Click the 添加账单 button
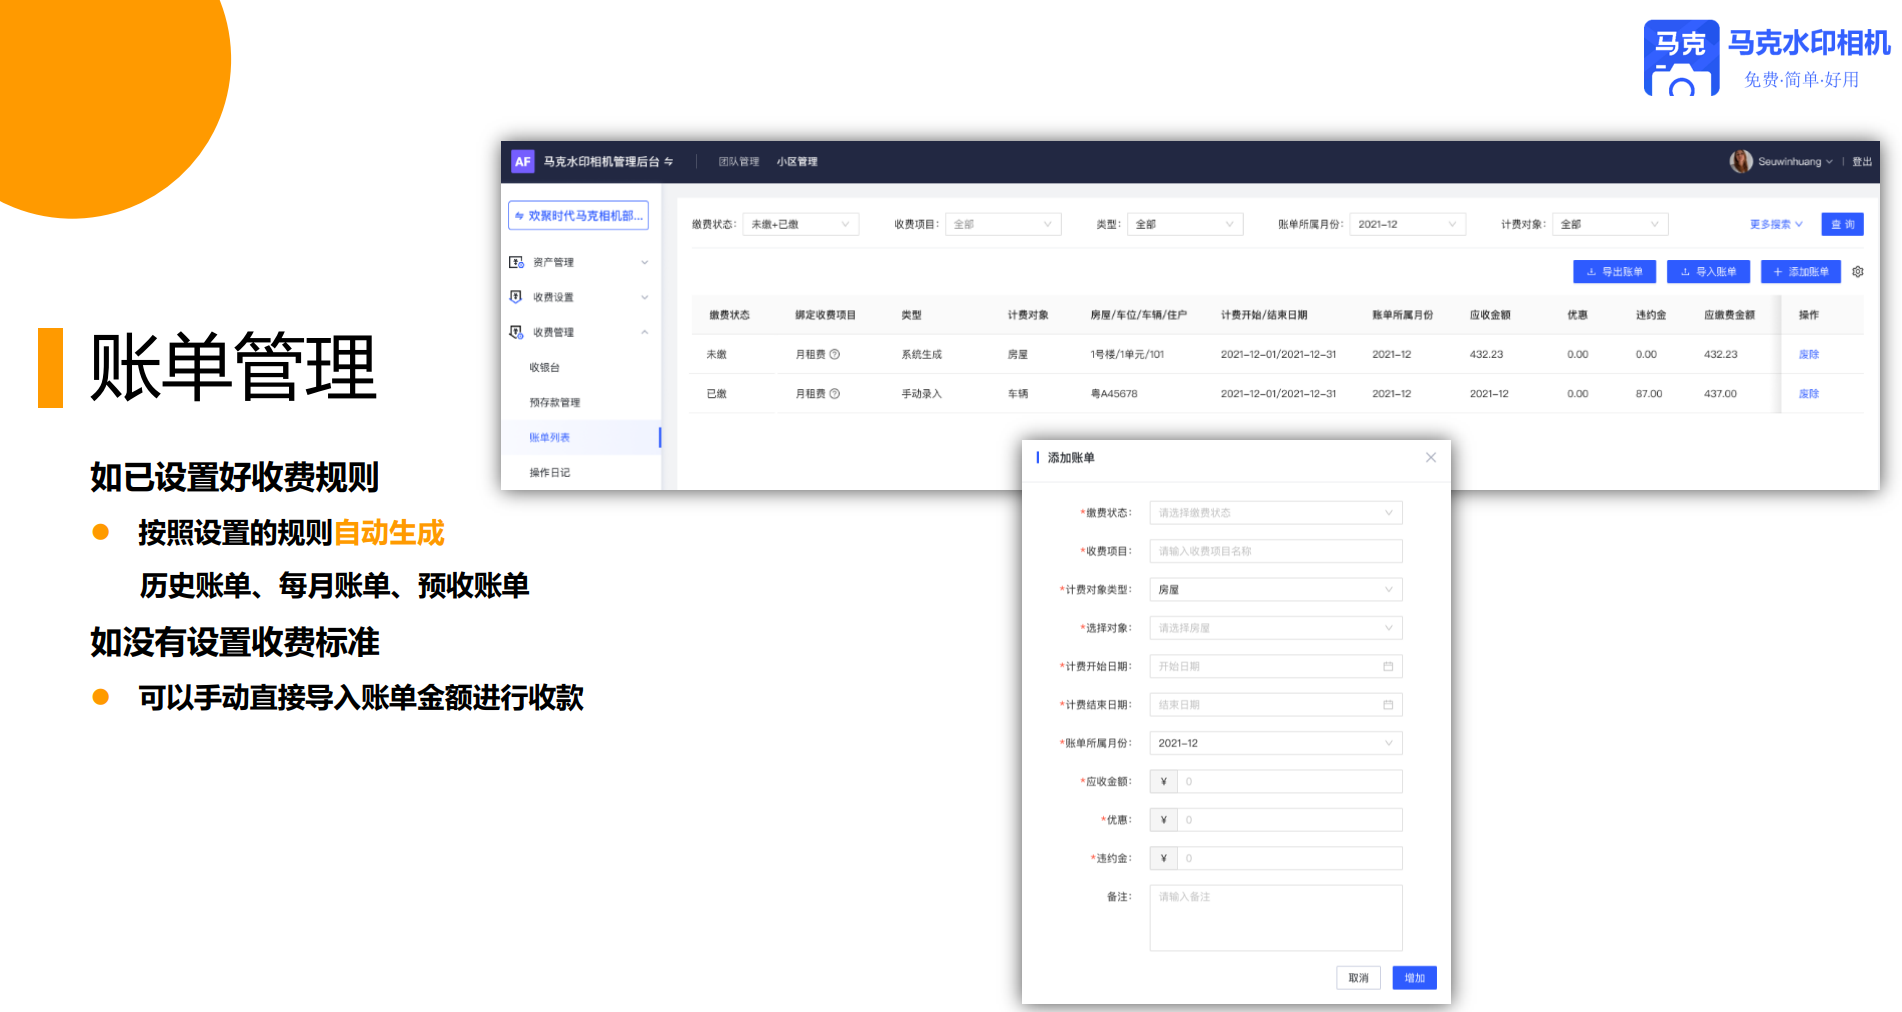 coord(1801,272)
